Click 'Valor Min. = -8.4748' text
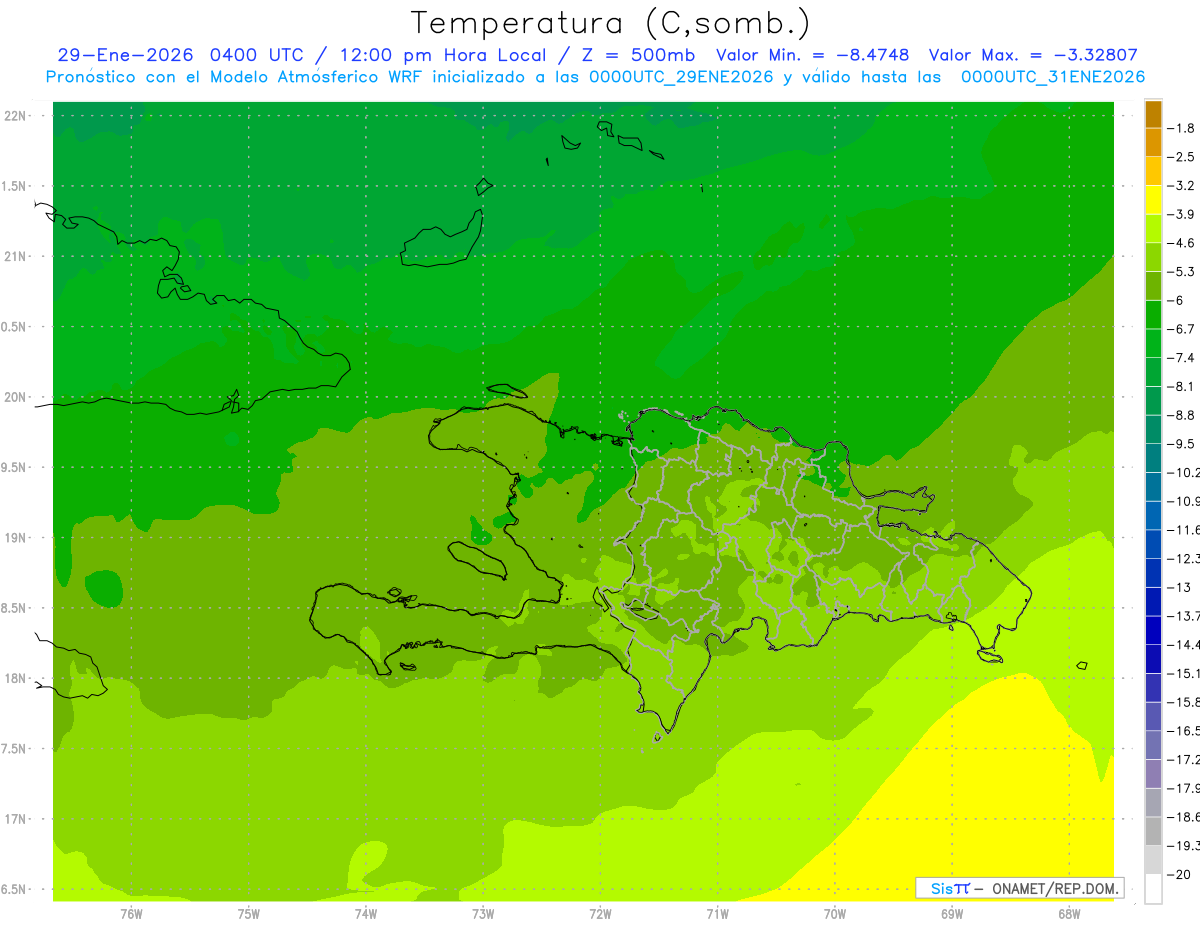The height and width of the screenshot is (927, 1200). (813, 56)
